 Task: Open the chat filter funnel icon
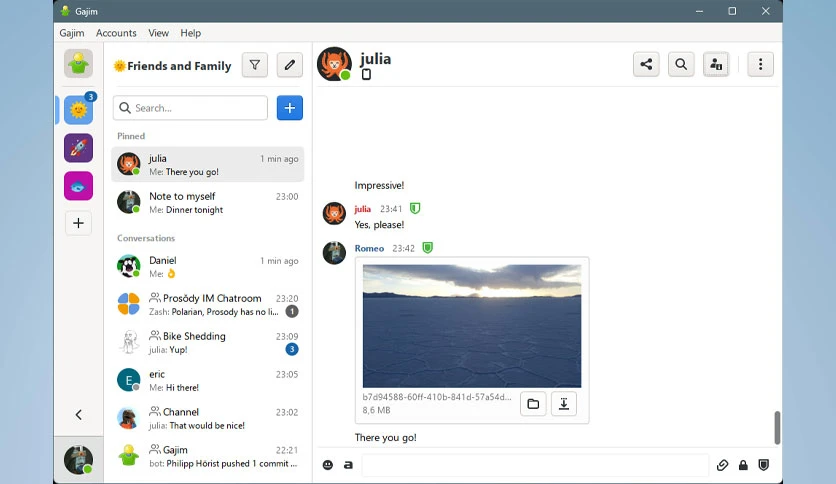255,65
